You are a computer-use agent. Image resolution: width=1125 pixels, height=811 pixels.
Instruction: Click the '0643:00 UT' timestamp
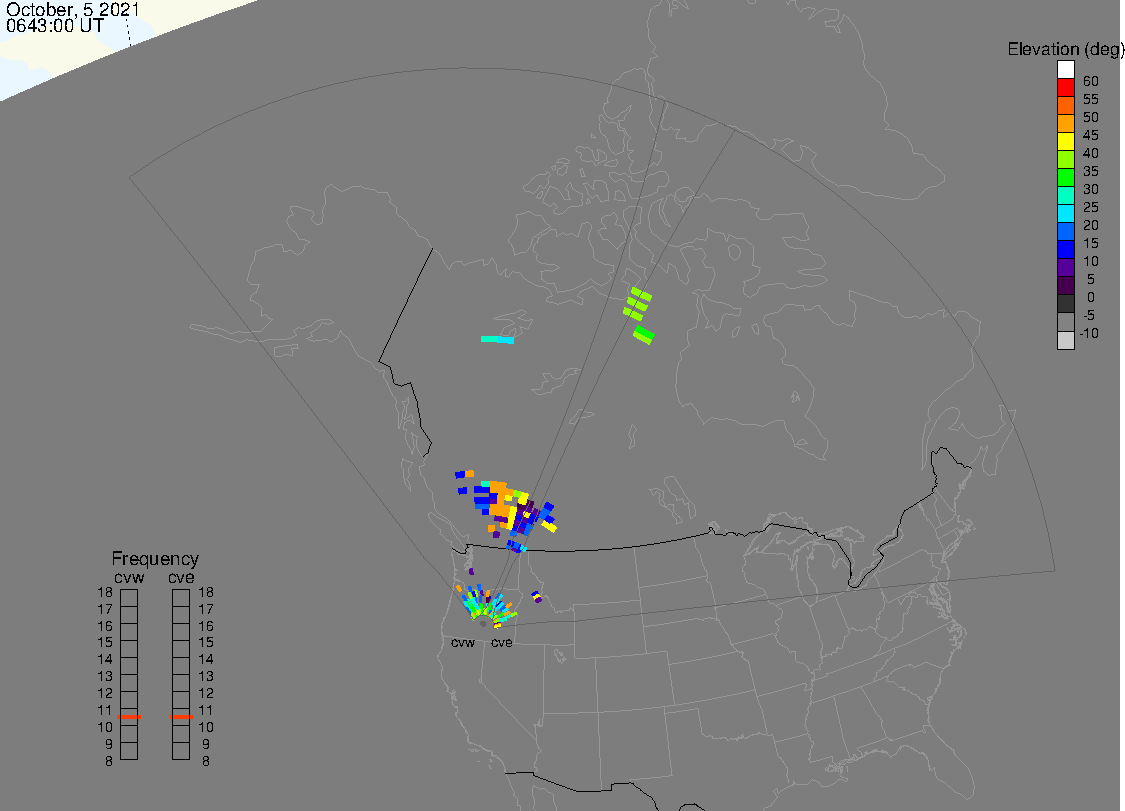[55, 26]
